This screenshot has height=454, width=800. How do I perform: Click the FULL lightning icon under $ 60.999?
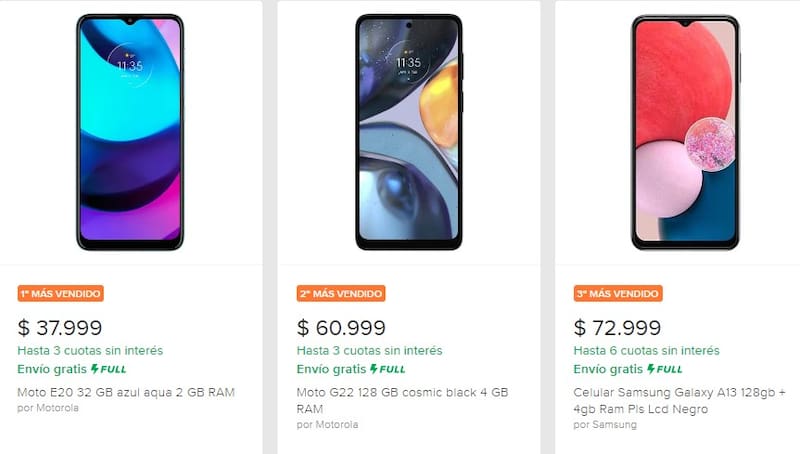(x=387, y=369)
